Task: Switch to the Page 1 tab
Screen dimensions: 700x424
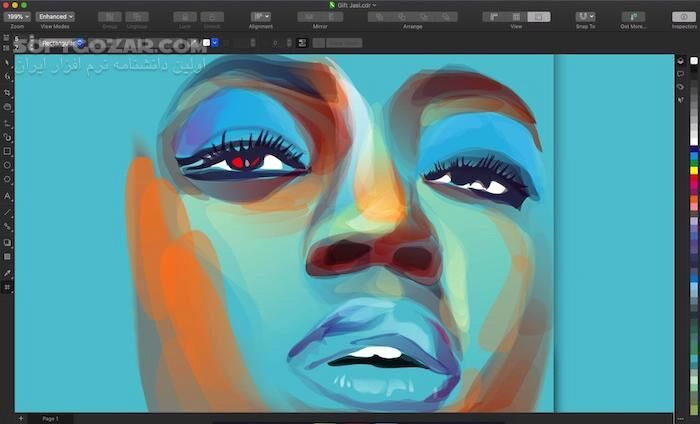Action: point(50,419)
